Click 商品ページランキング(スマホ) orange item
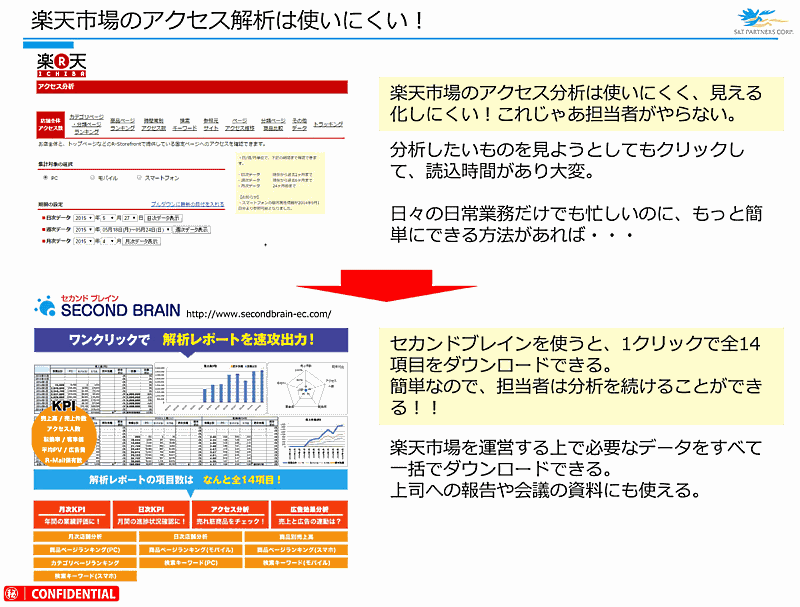The height and width of the screenshot is (607, 800). pyautogui.click(x=296, y=550)
